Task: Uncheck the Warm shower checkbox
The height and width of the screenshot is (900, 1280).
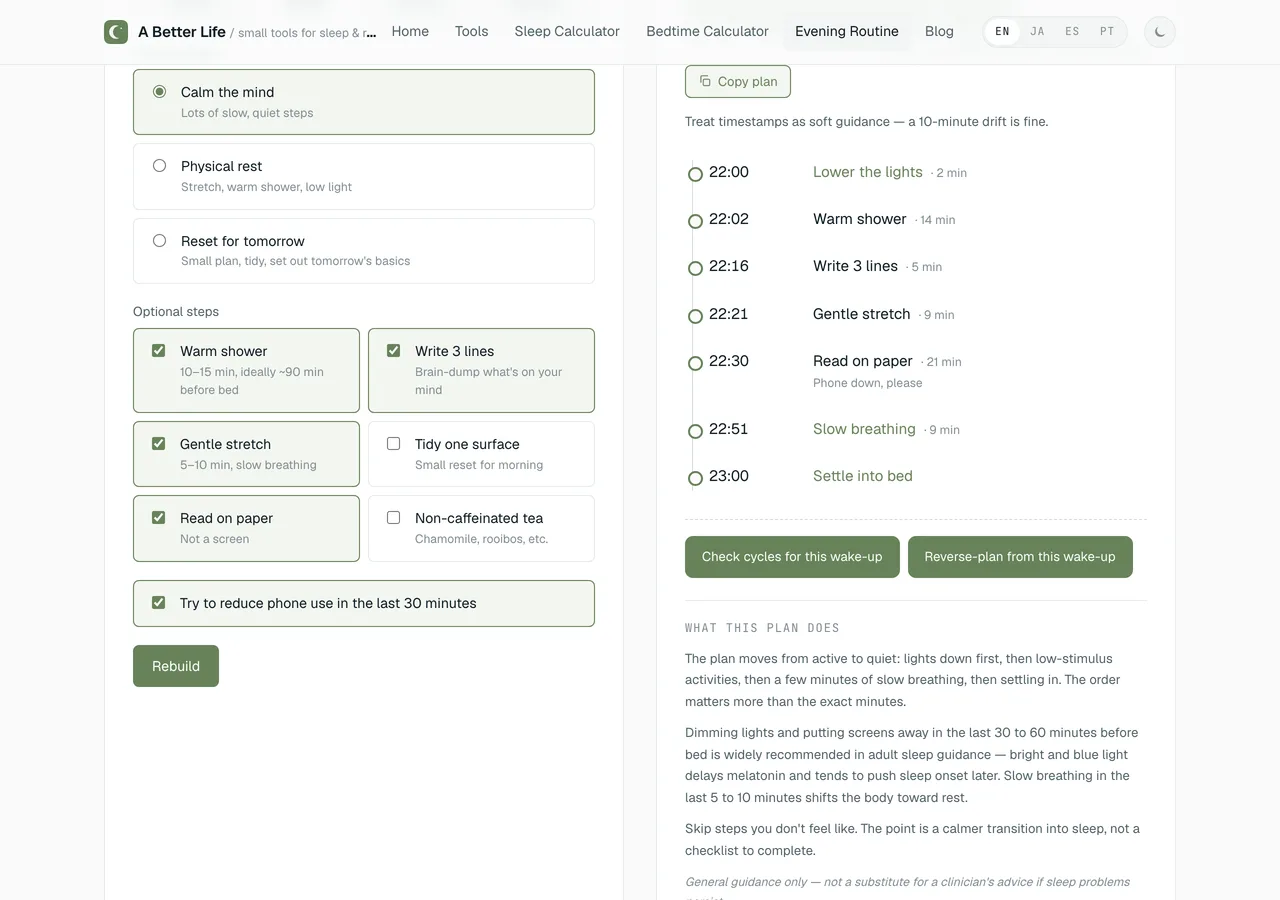Action: pyautogui.click(x=158, y=351)
